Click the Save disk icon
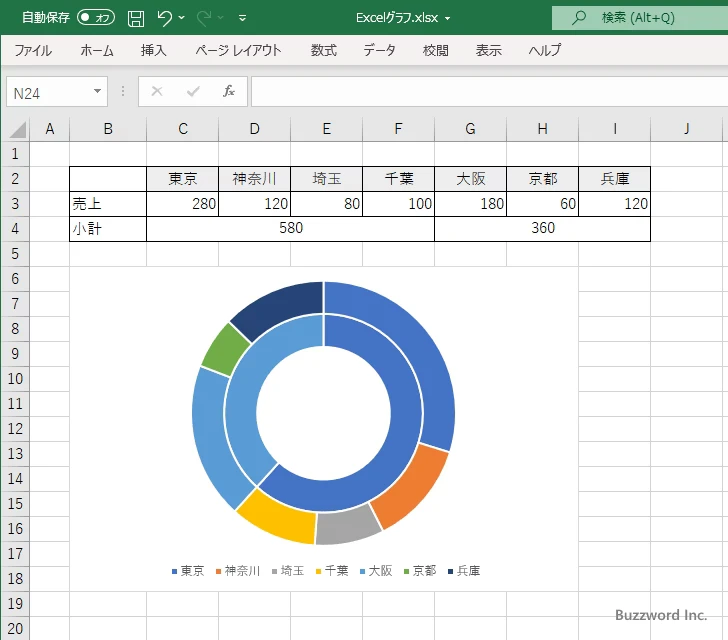Screen dimensions: 728x640 tap(136, 18)
